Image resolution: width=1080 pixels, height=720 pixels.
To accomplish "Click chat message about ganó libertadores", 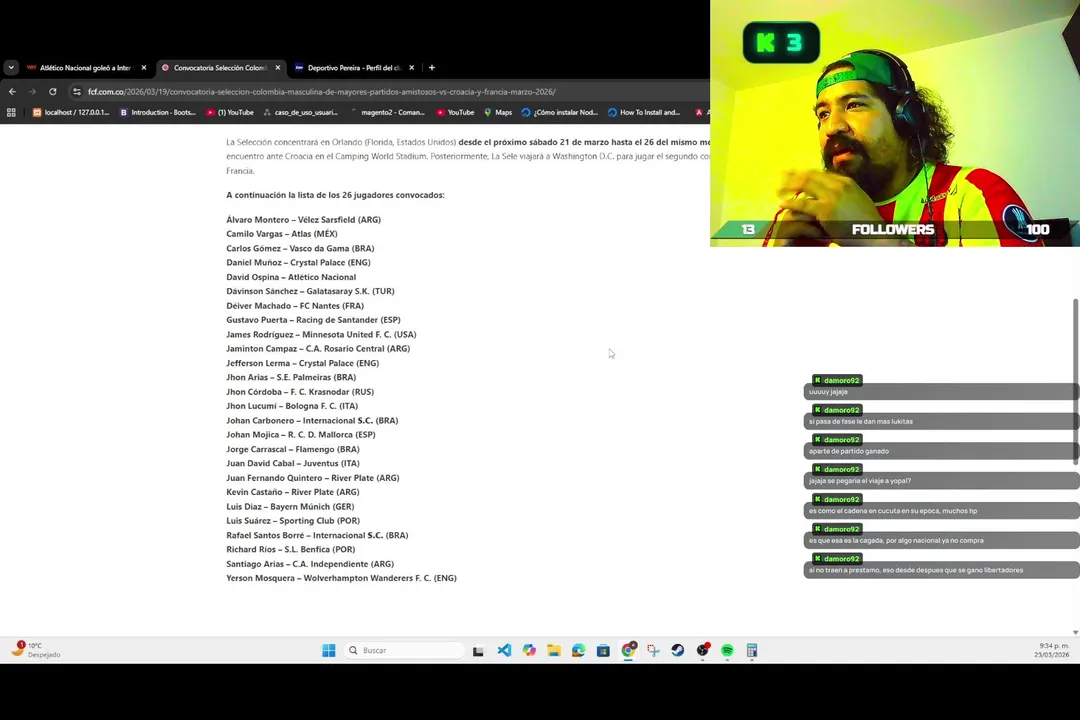I will pyautogui.click(x=940, y=570).
